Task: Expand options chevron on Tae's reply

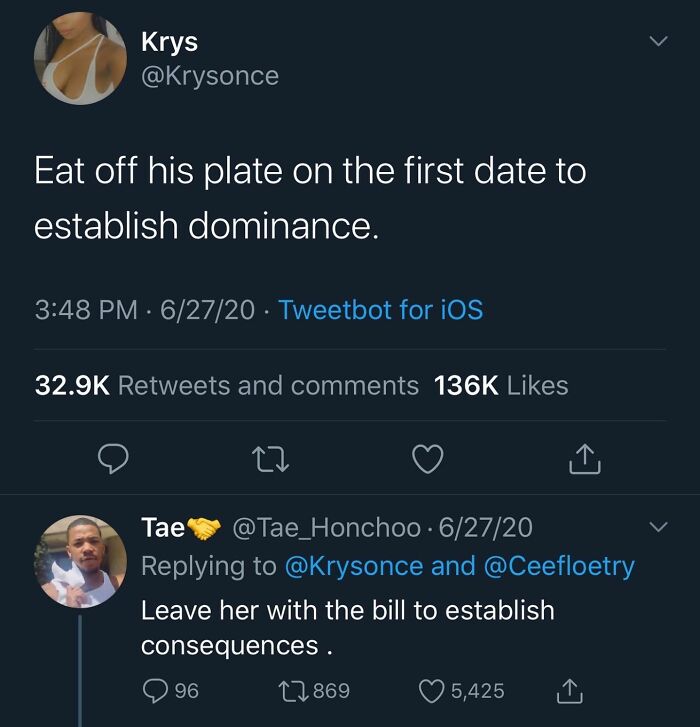Action: pyautogui.click(x=658, y=527)
